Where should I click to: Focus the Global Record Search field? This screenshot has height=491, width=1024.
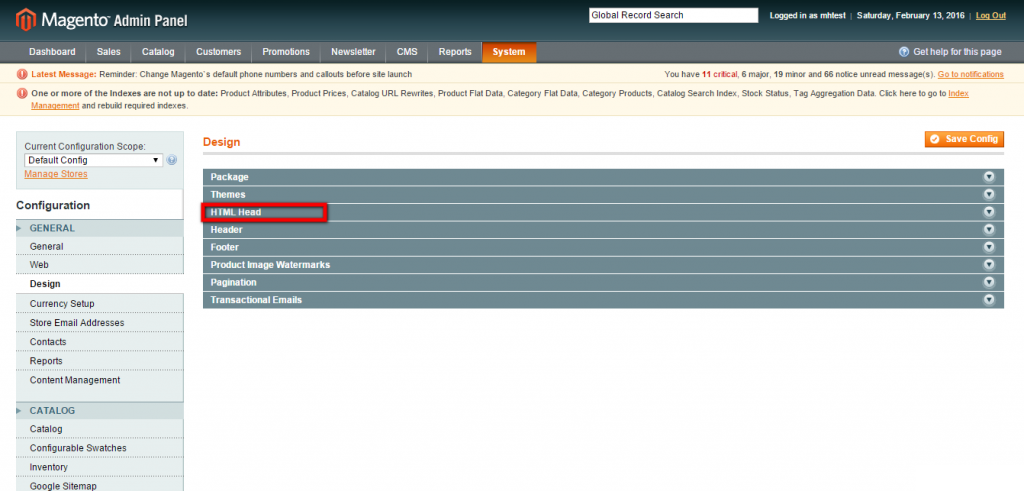[673, 15]
